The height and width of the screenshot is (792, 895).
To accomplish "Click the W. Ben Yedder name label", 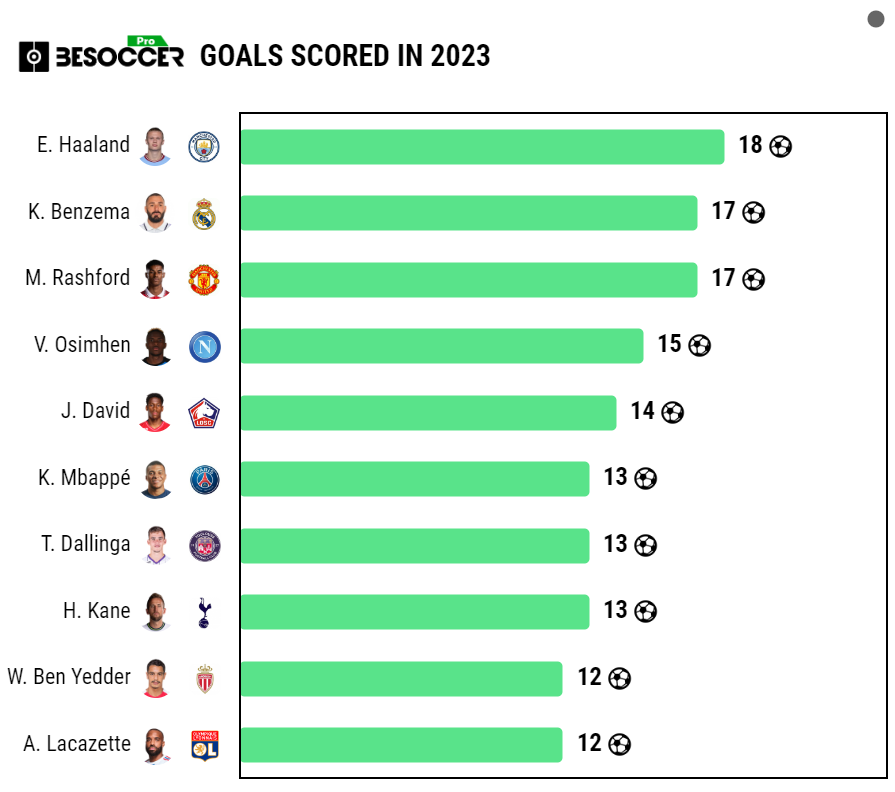I will [69, 677].
